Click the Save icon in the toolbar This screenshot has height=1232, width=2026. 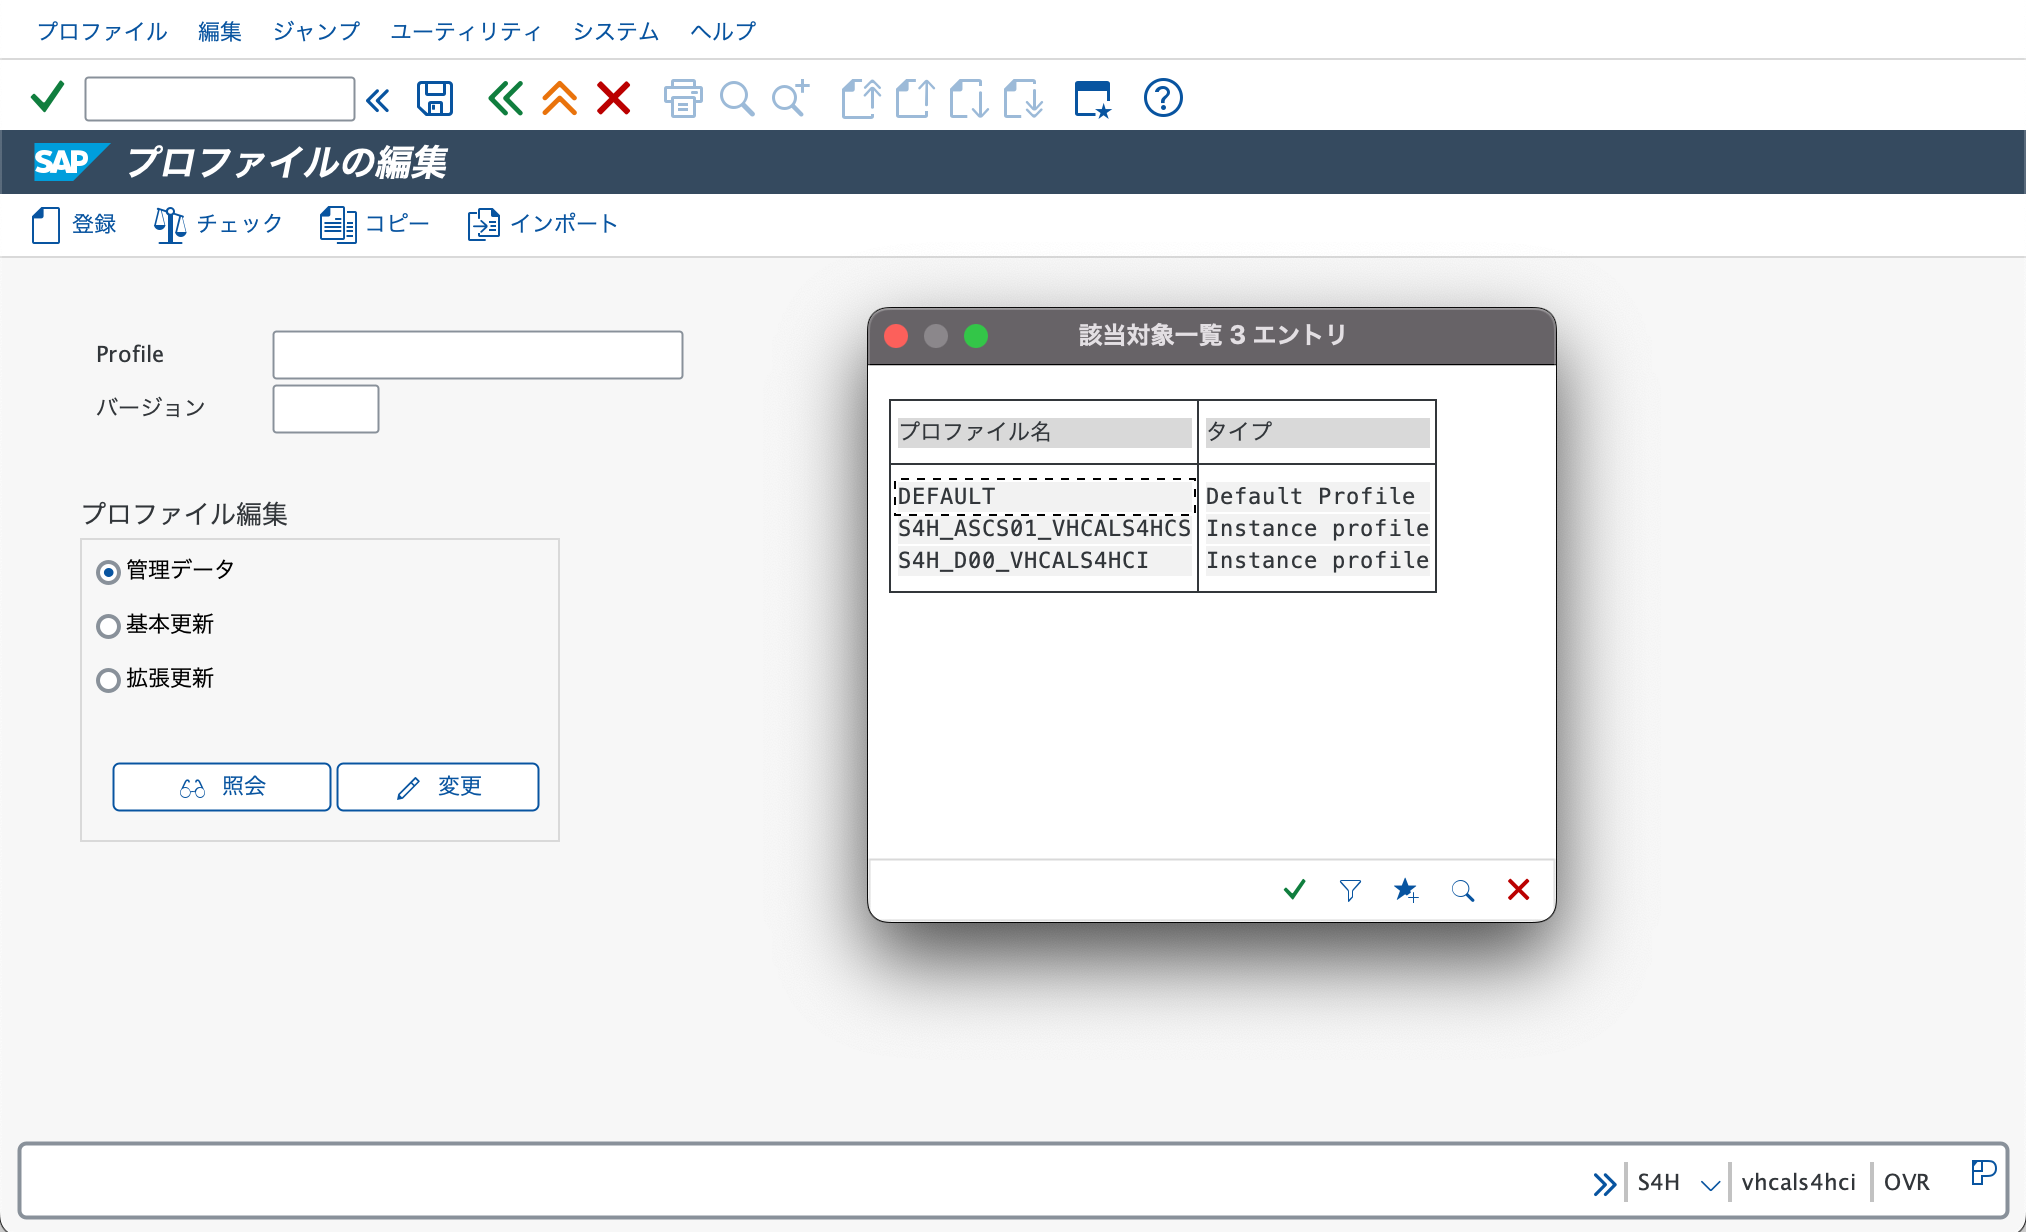click(x=434, y=98)
